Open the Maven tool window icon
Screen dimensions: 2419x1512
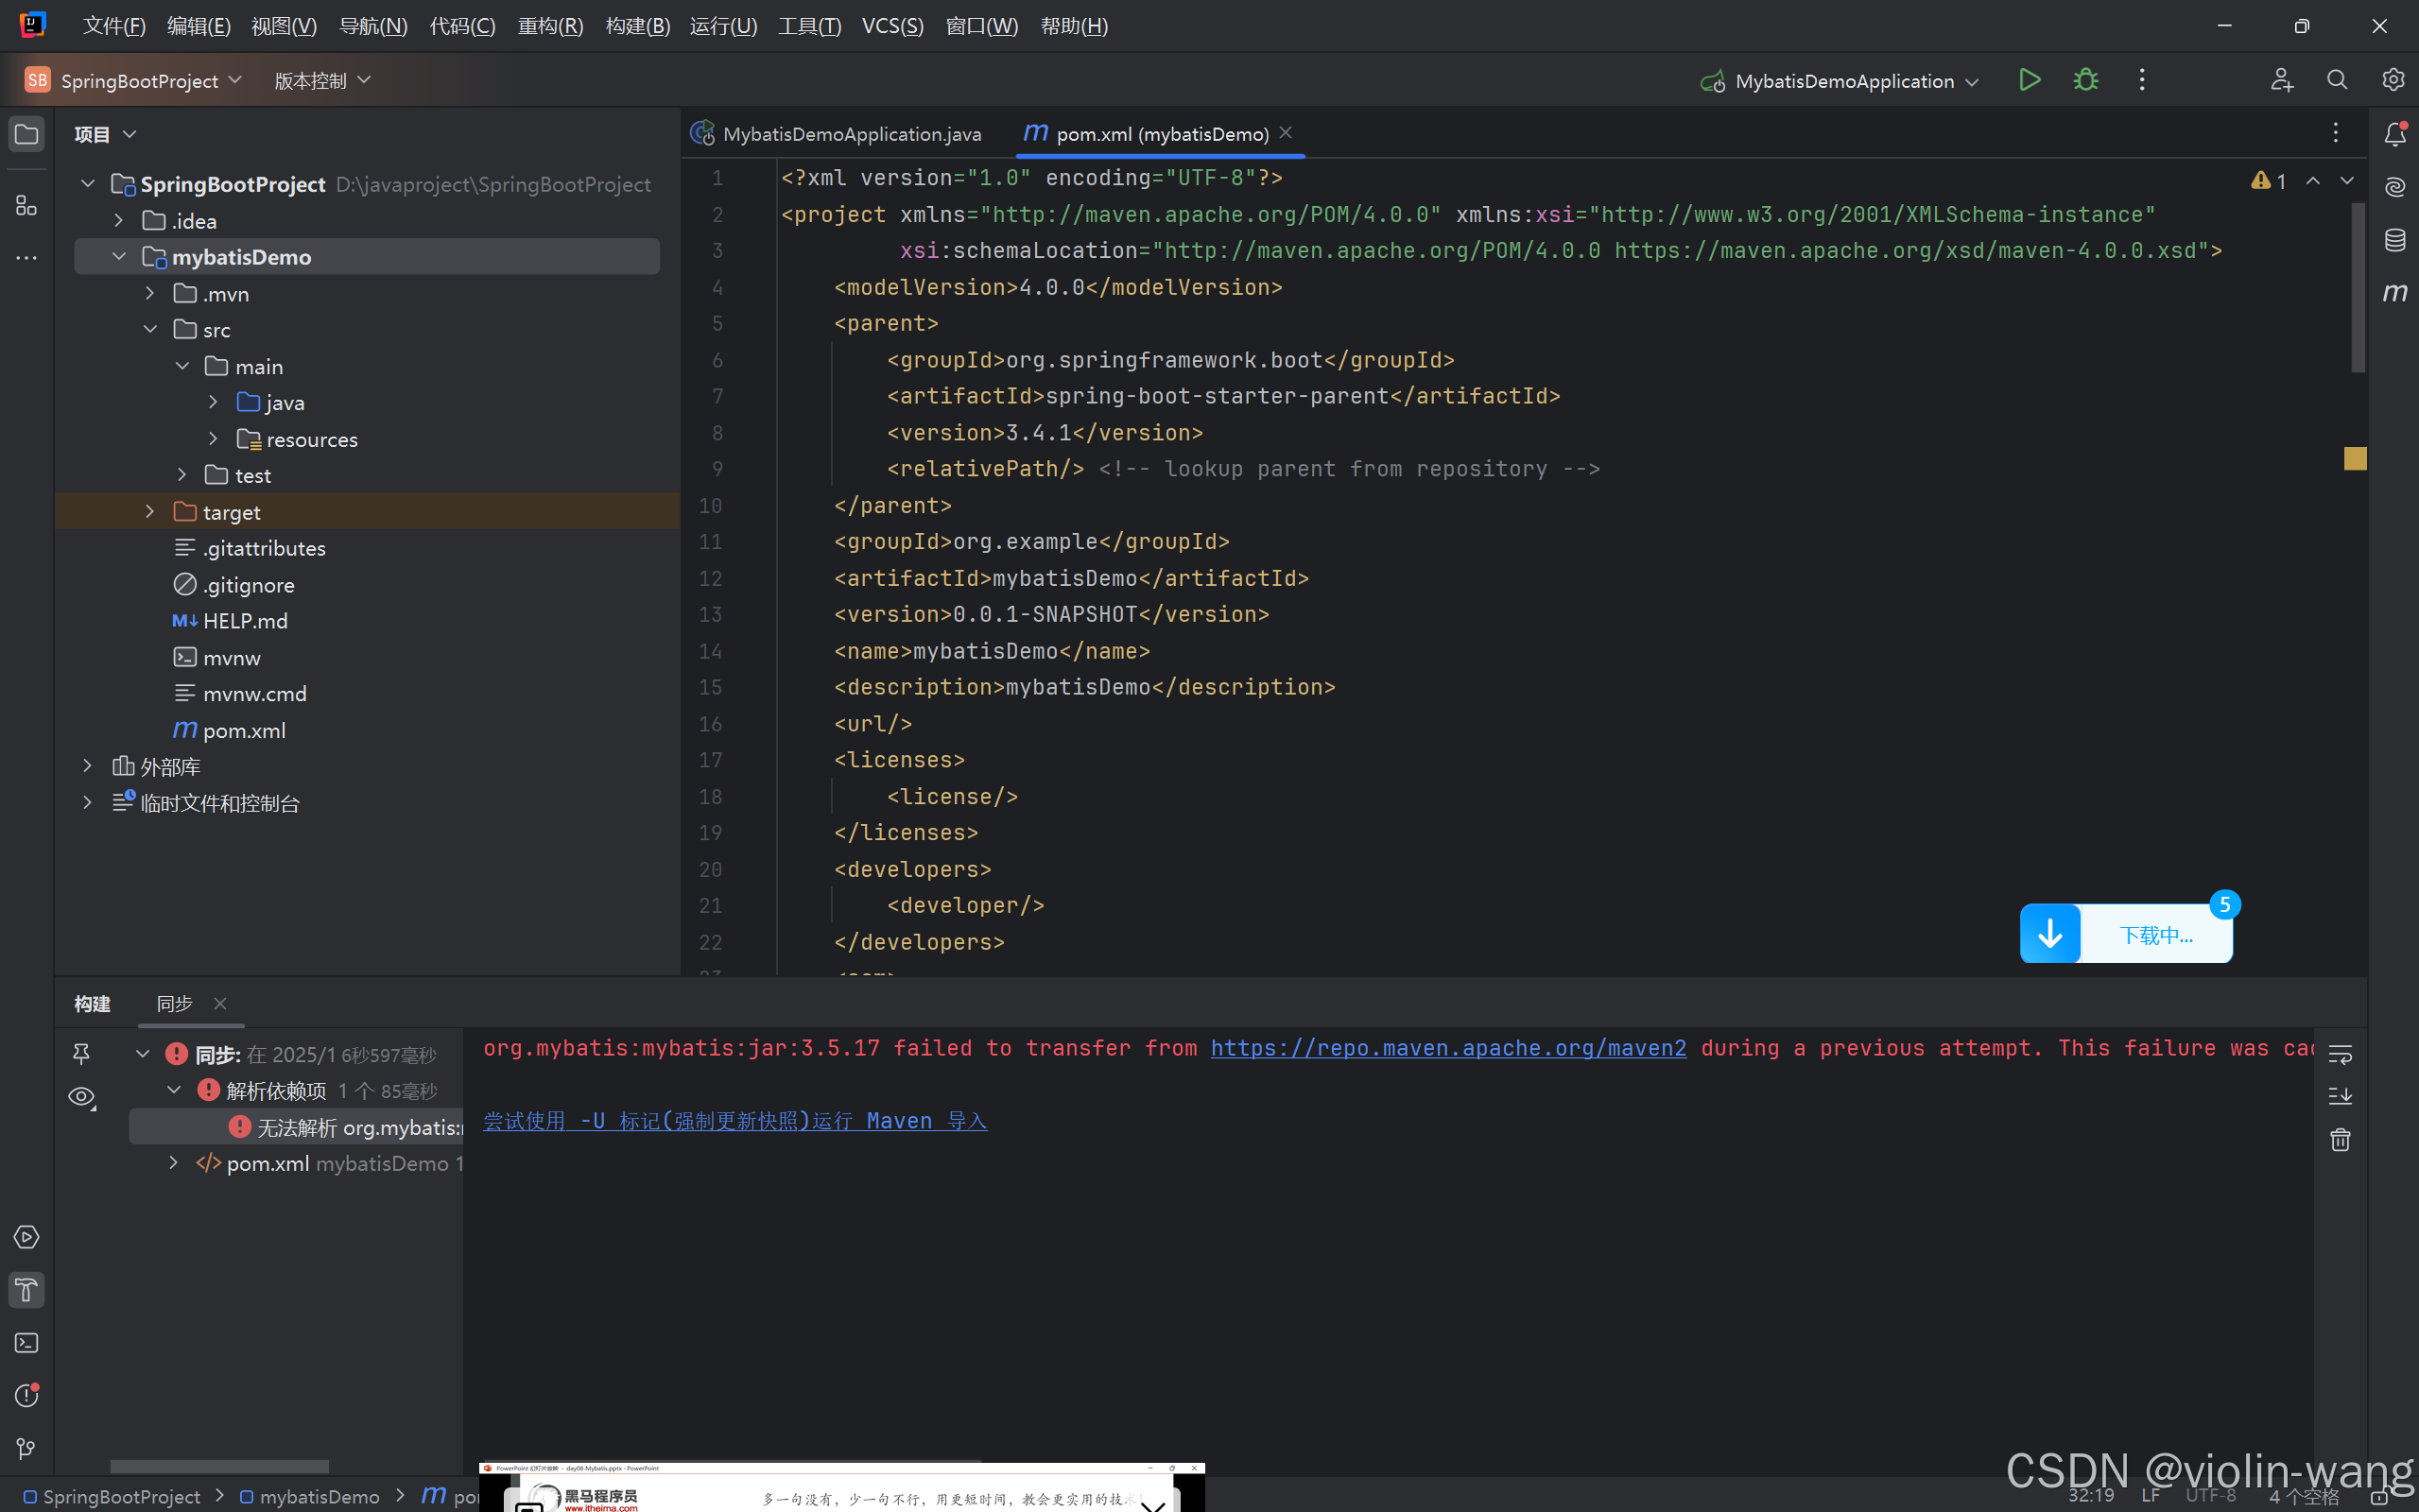(2394, 292)
